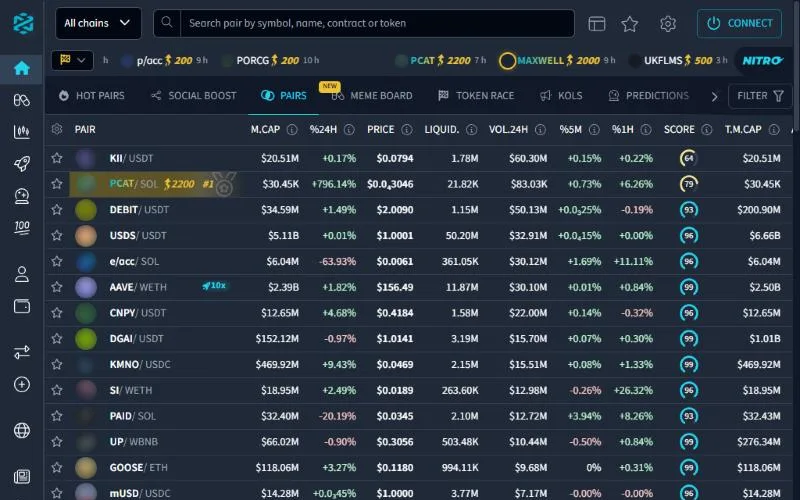Open the Home icon in sidebar
Screen dimensions: 800x500
pos(21,68)
